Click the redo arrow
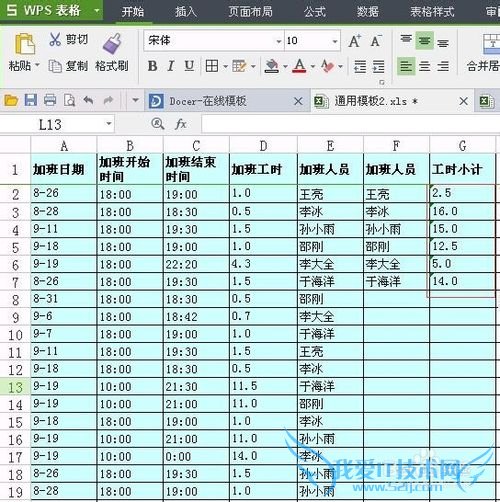Image resolution: width=500 pixels, height=502 pixels. click(108, 100)
